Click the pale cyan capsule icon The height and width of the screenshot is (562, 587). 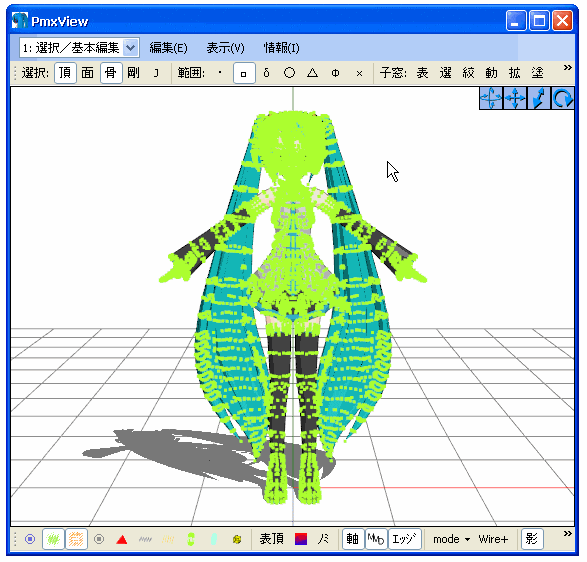coord(214,539)
